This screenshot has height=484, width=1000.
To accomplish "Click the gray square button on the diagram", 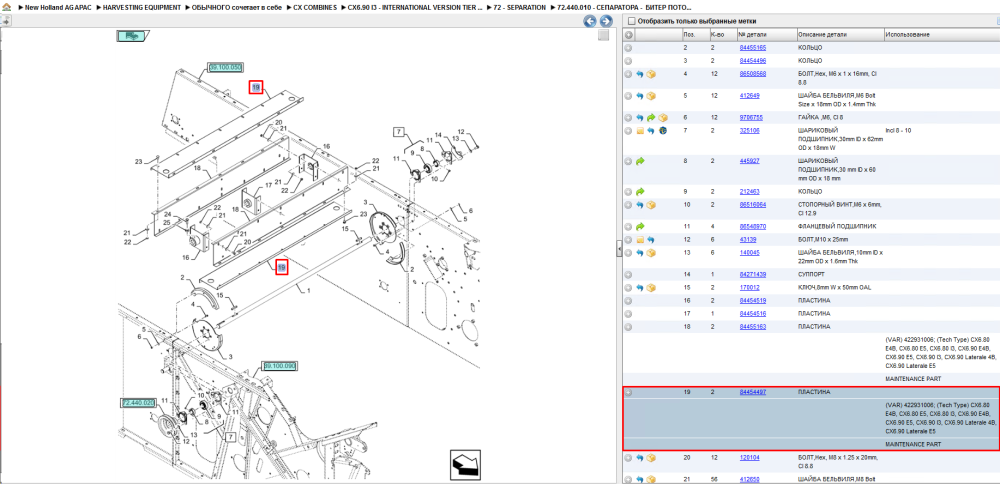I will click(x=603, y=35).
